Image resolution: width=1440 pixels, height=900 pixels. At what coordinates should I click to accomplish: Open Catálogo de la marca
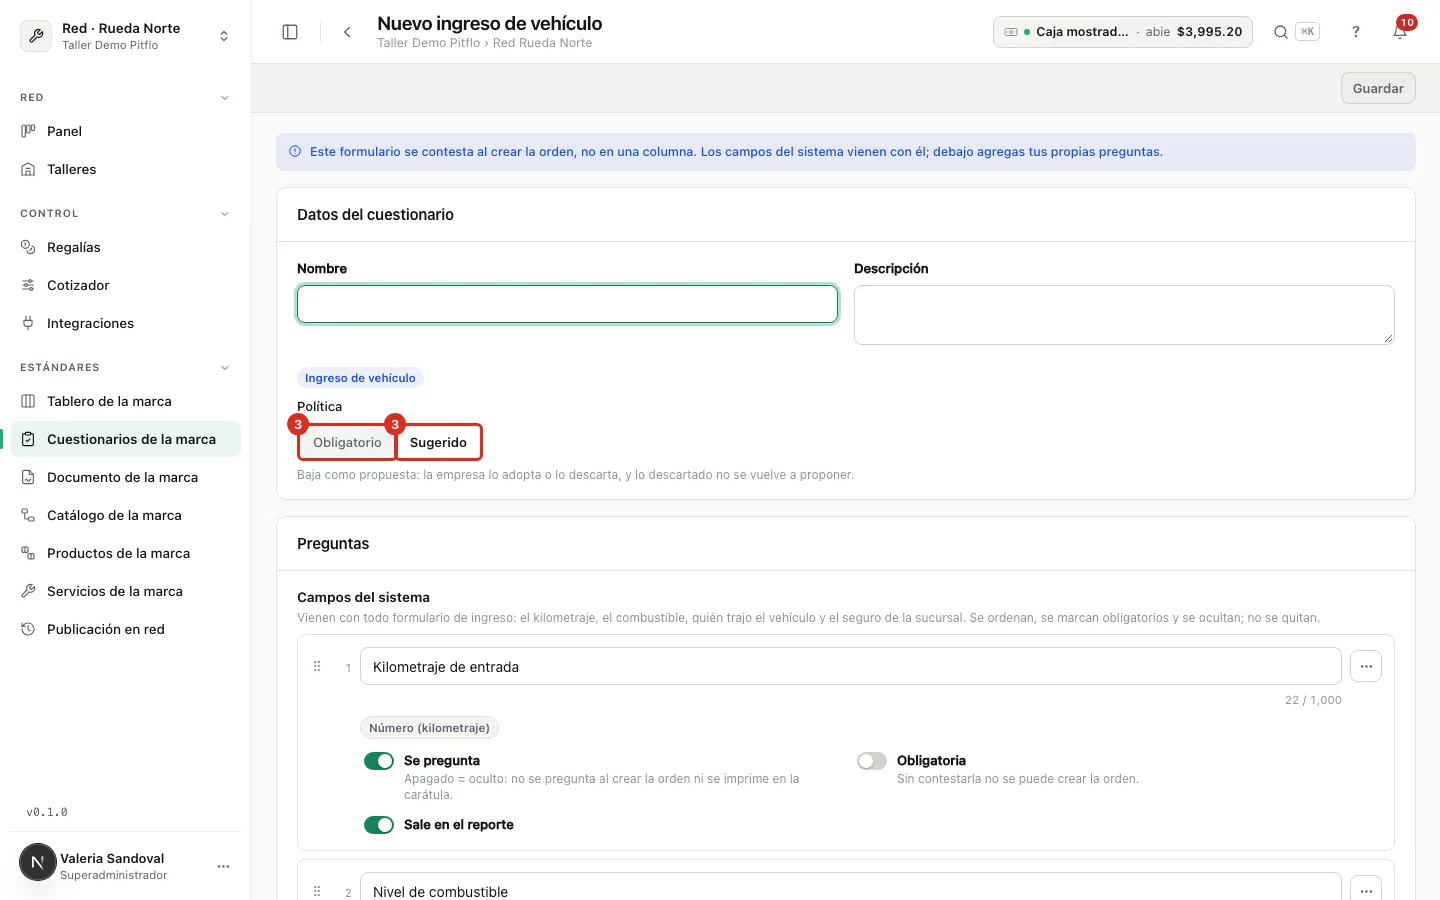click(x=126, y=515)
